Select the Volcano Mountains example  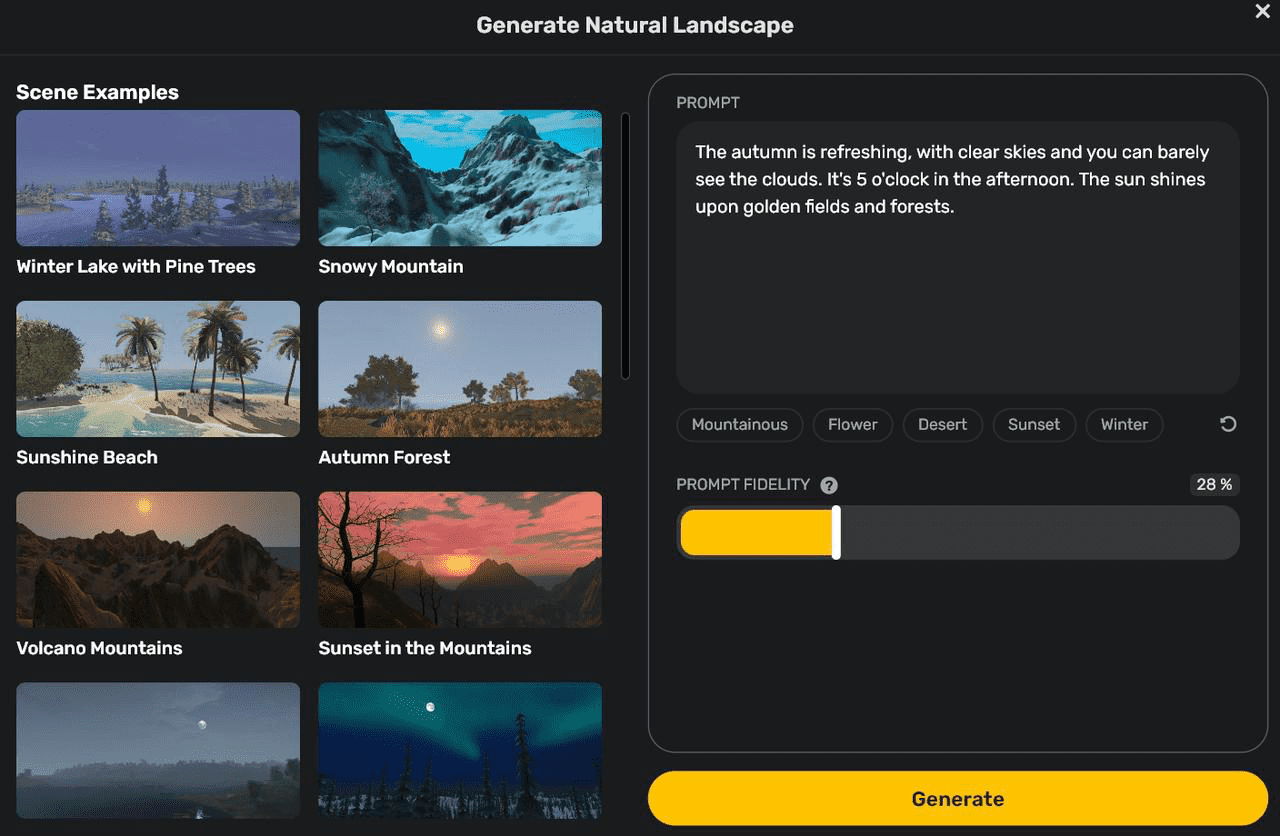click(x=157, y=559)
